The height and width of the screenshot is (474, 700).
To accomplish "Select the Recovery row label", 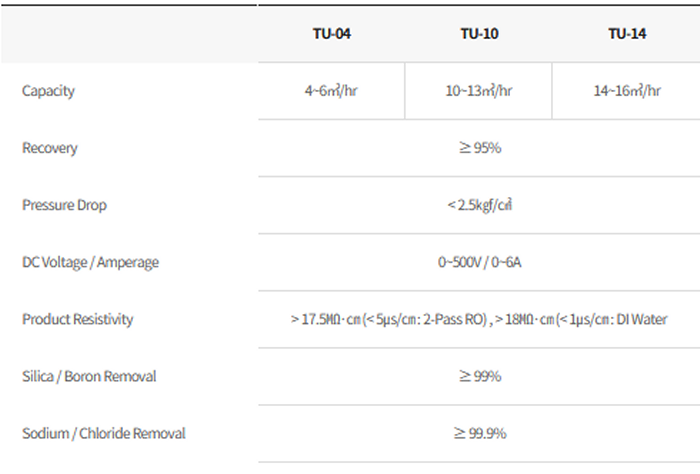I will click(x=49, y=148).
